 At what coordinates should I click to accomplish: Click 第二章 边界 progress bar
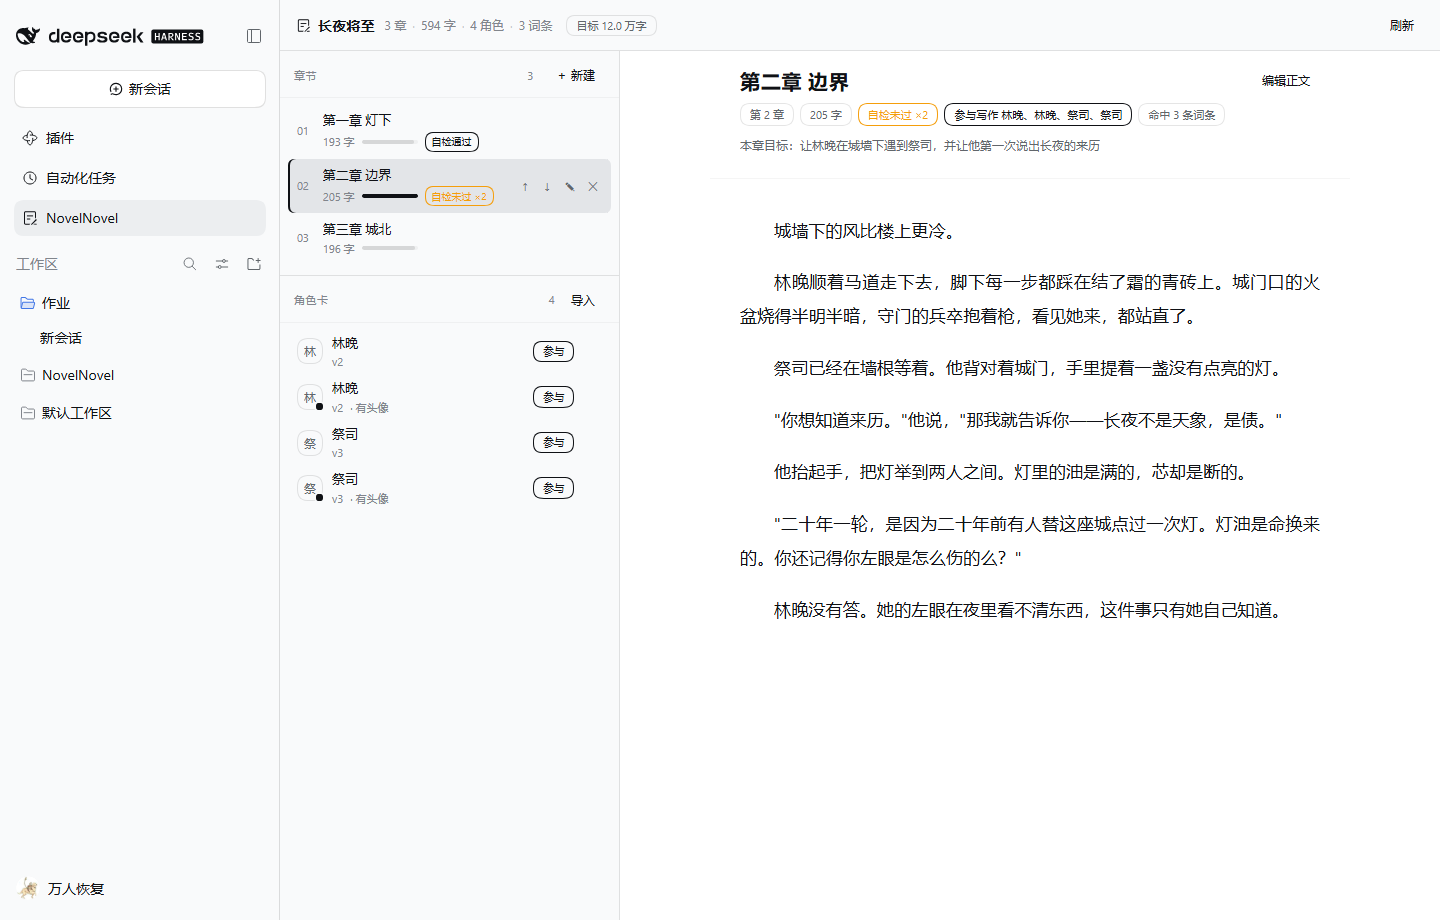[x=389, y=196]
